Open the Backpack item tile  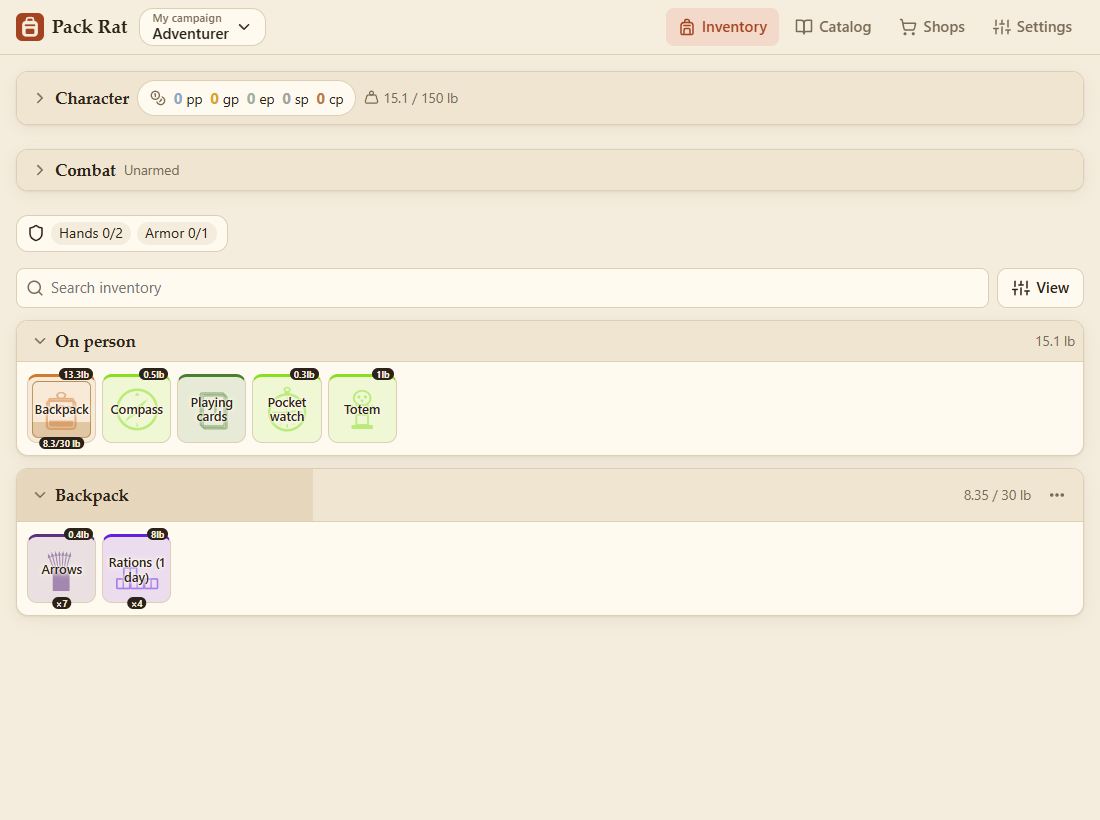click(x=62, y=410)
